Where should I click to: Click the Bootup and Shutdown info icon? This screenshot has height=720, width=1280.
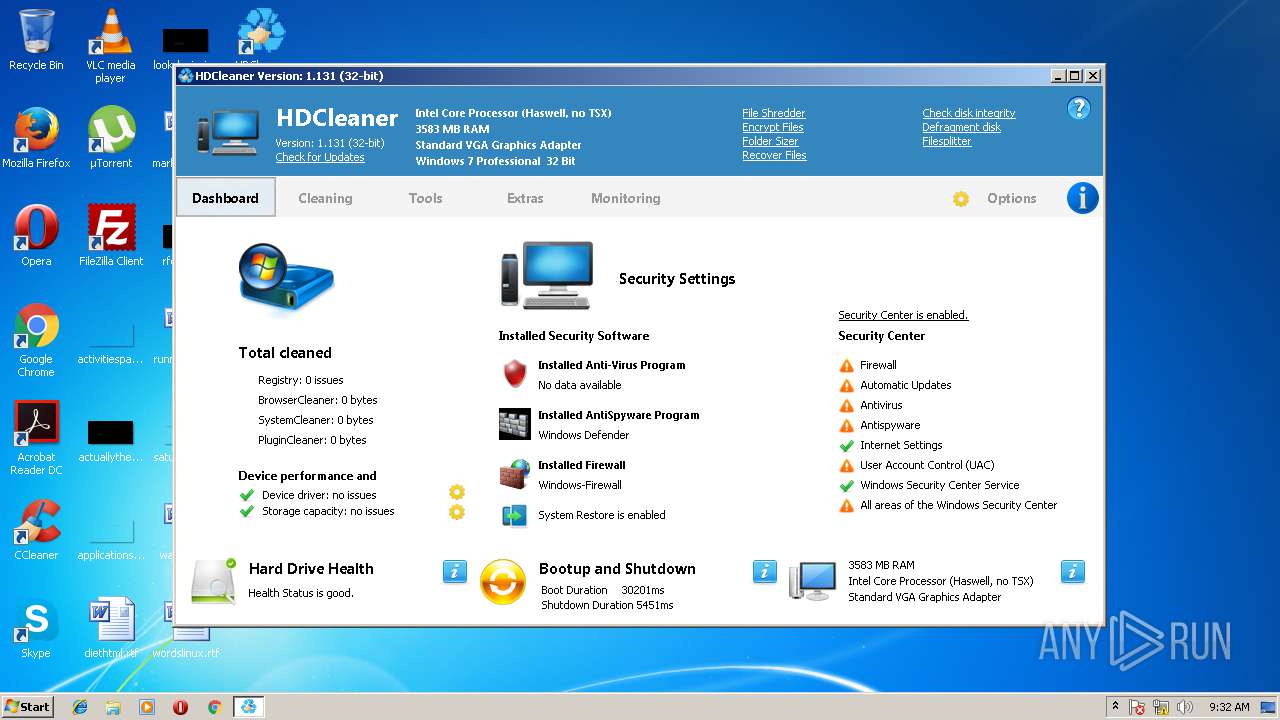click(x=764, y=571)
